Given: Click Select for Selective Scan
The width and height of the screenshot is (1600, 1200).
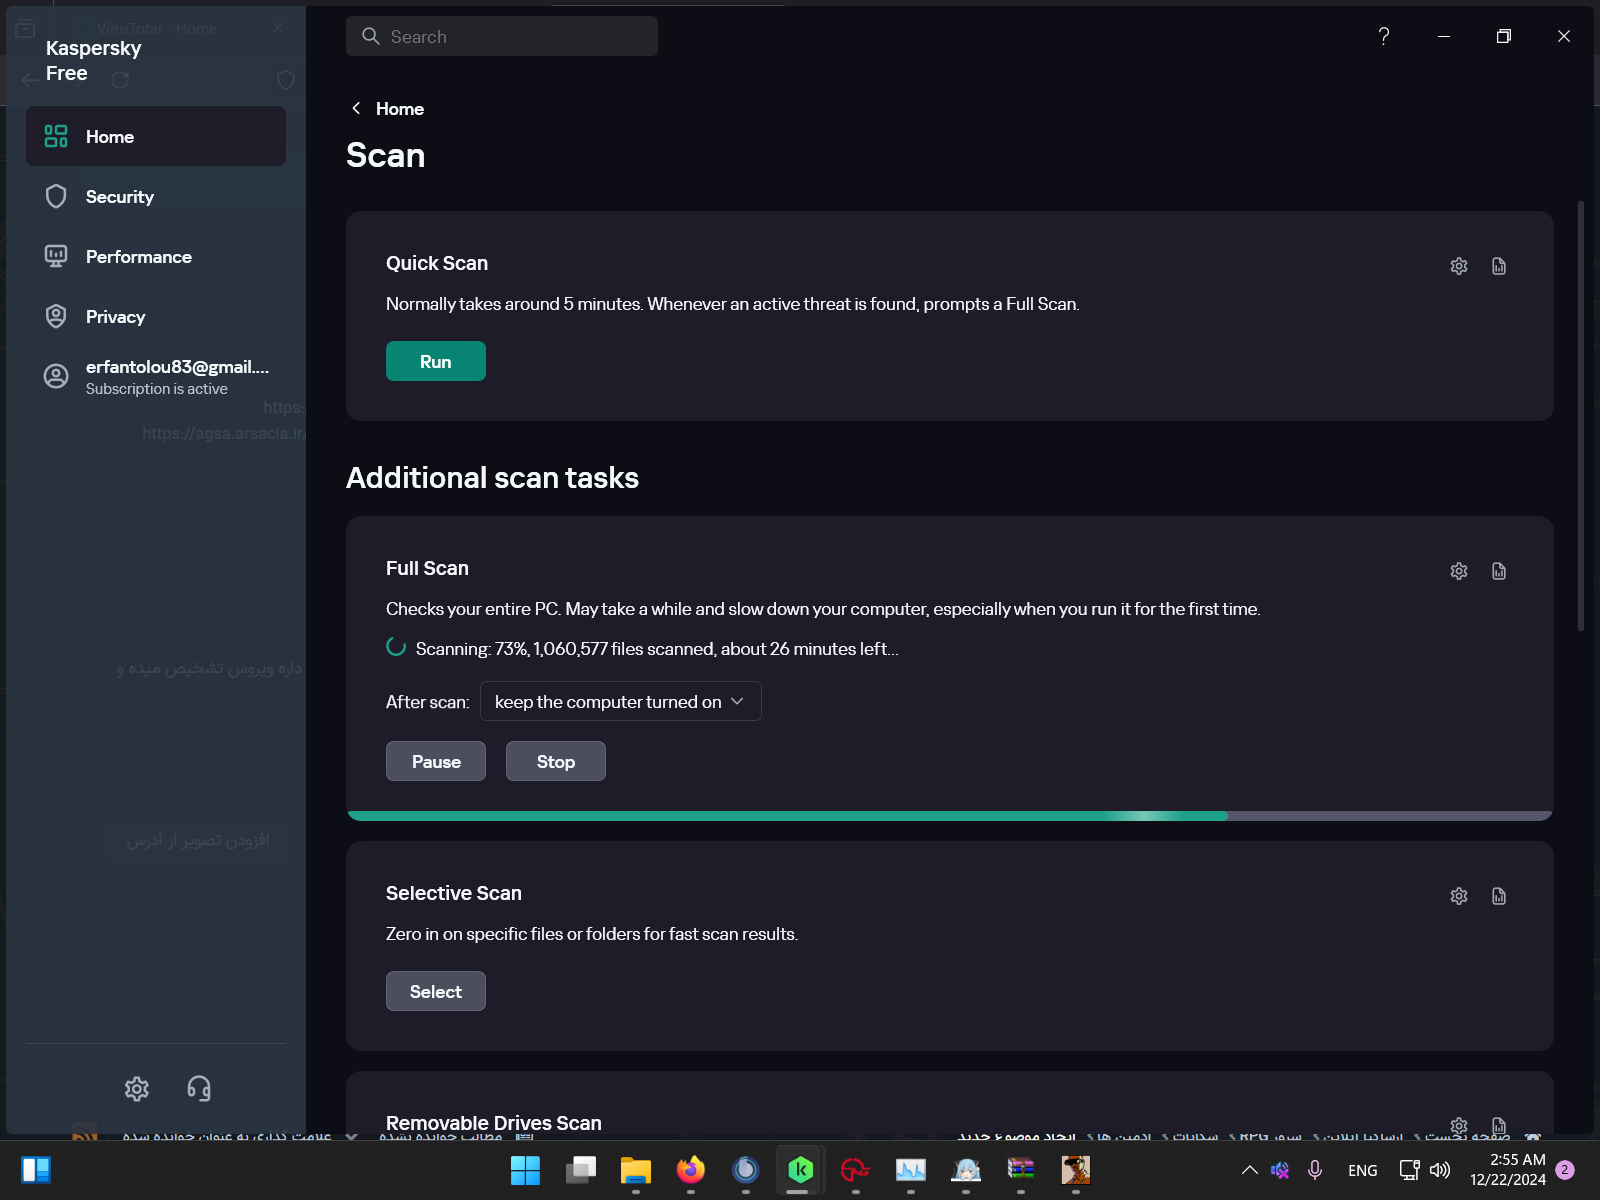Looking at the screenshot, I should (436, 991).
